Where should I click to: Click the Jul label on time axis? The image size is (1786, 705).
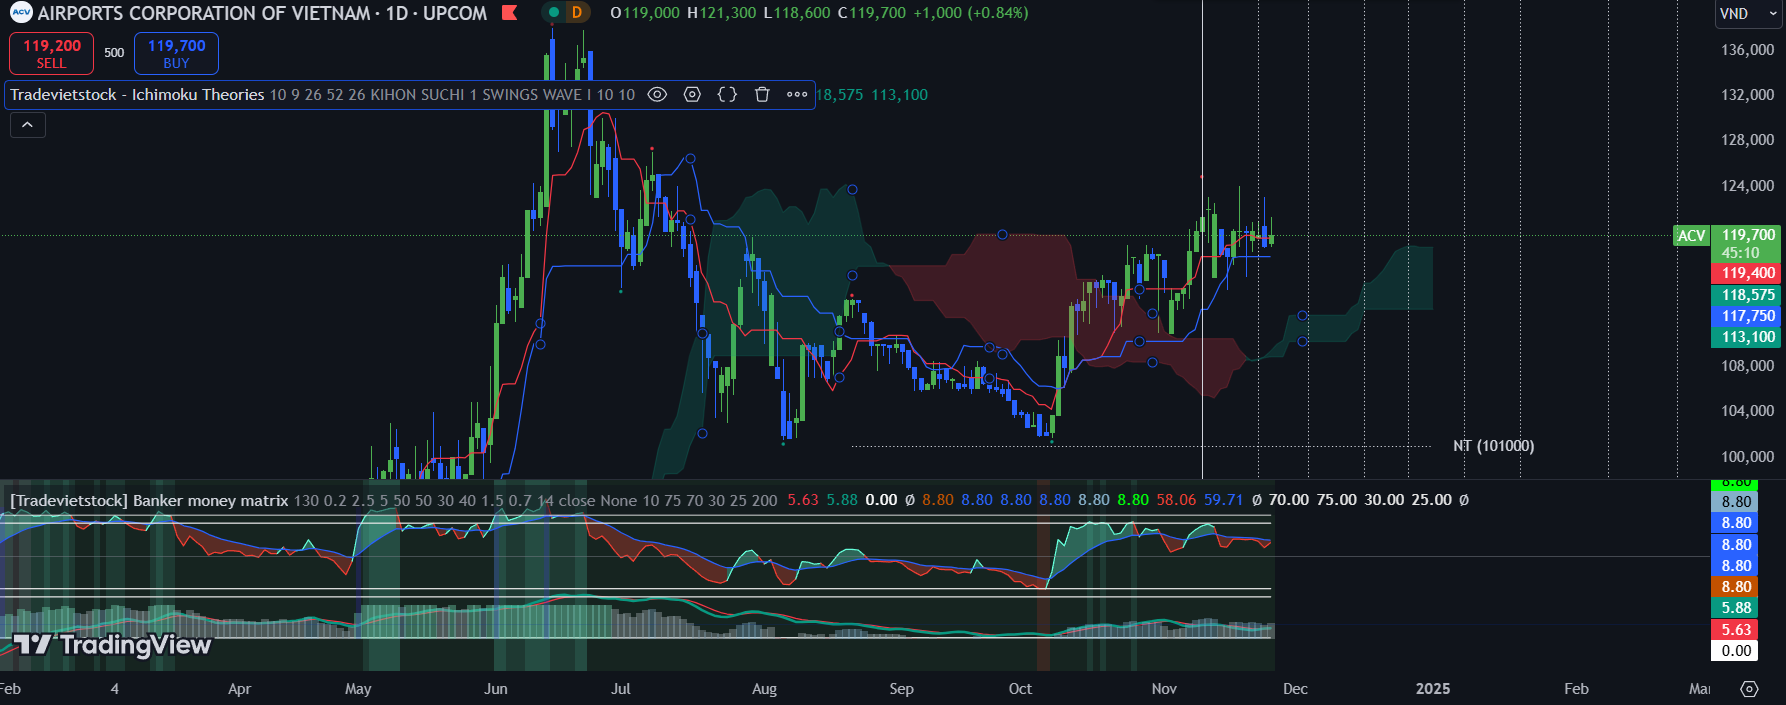(x=621, y=689)
